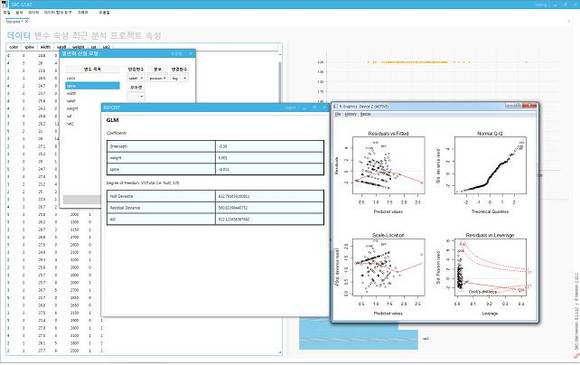Open the 그래프 menu
The width and height of the screenshot is (580, 365).
tap(83, 13)
